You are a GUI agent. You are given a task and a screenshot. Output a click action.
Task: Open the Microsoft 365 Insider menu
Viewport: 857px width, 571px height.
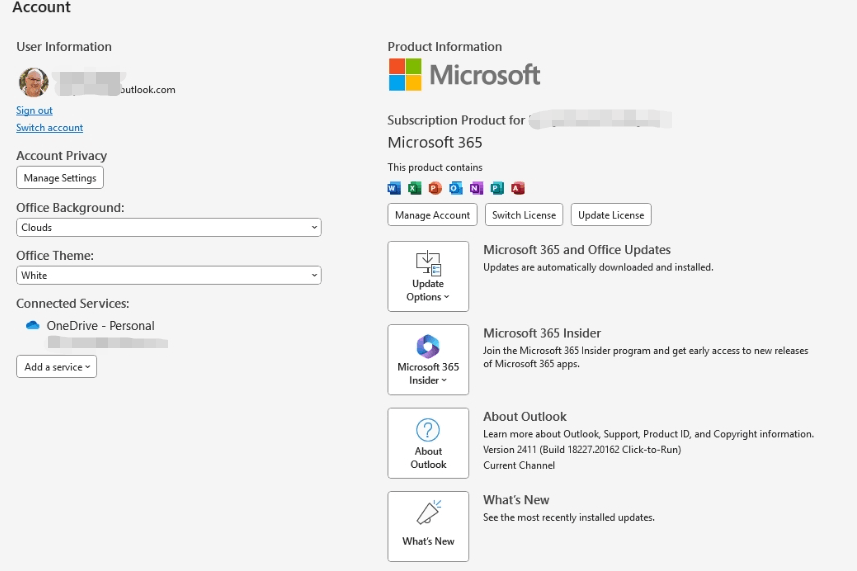click(428, 360)
